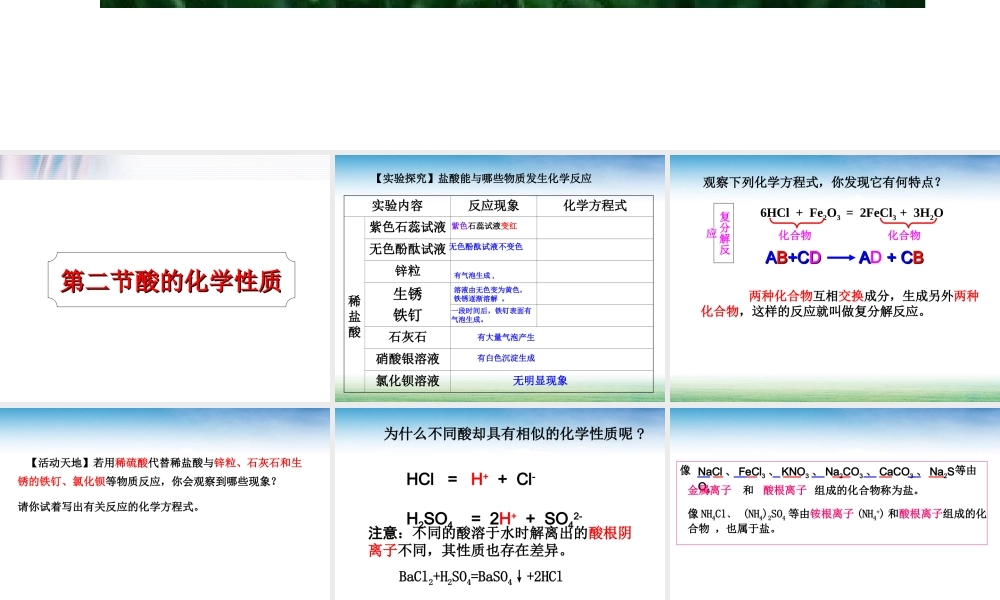Screen dimensions: 1000x600
Task: Click the text 组成的化合物称为盐
Action: [867, 490]
